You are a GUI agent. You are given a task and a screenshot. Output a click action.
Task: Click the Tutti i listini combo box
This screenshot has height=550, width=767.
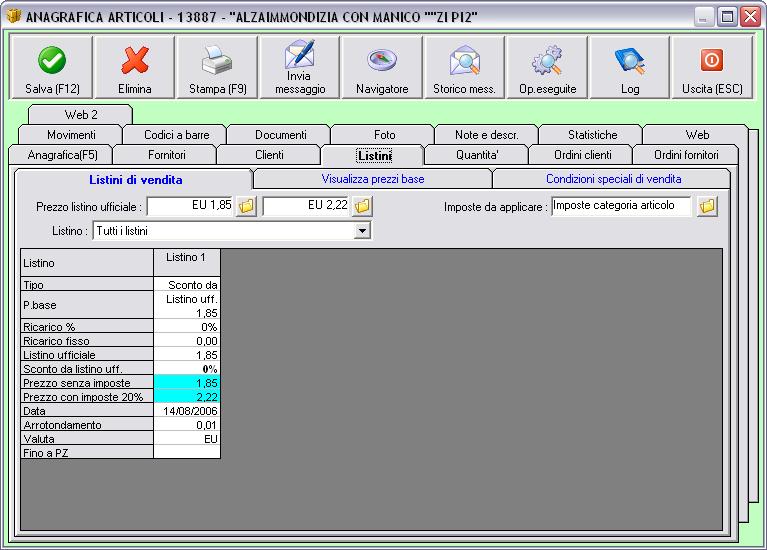tap(232, 230)
